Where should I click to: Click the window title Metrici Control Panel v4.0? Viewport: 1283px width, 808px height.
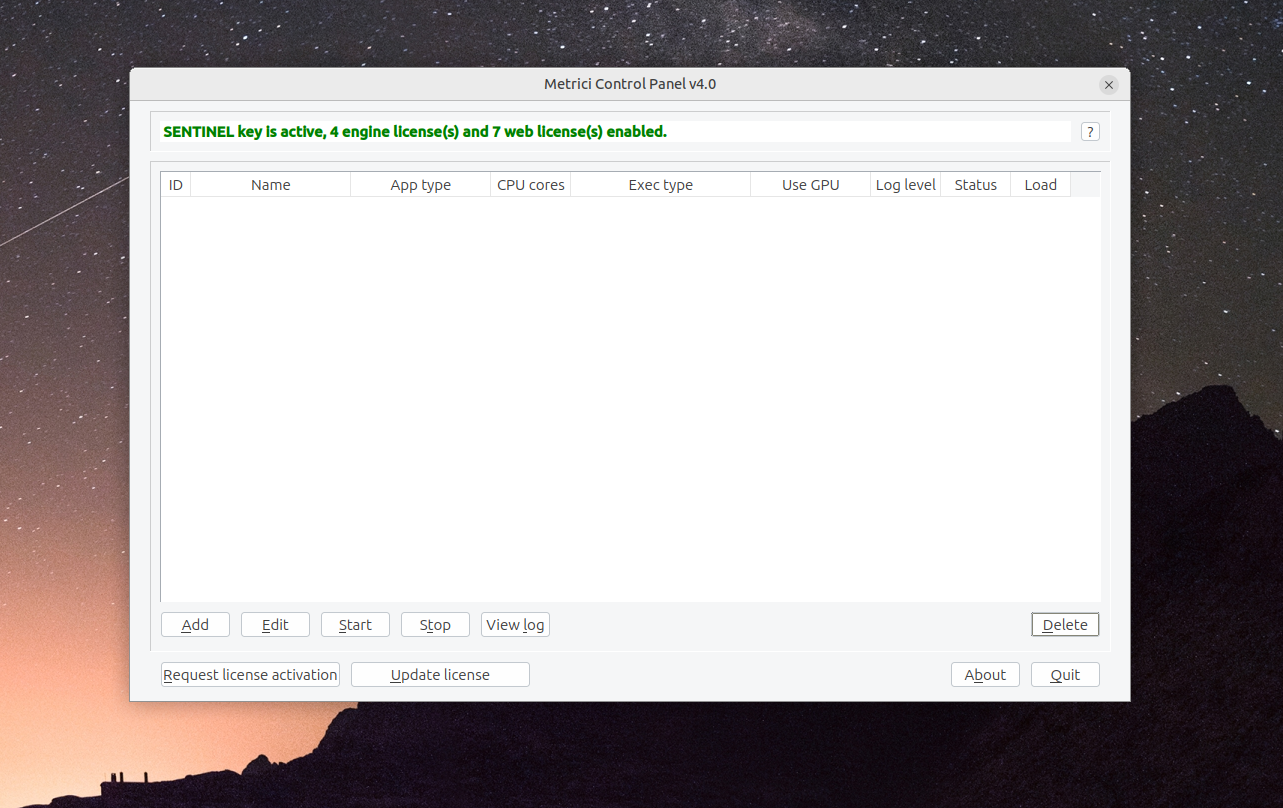[630, 84]
